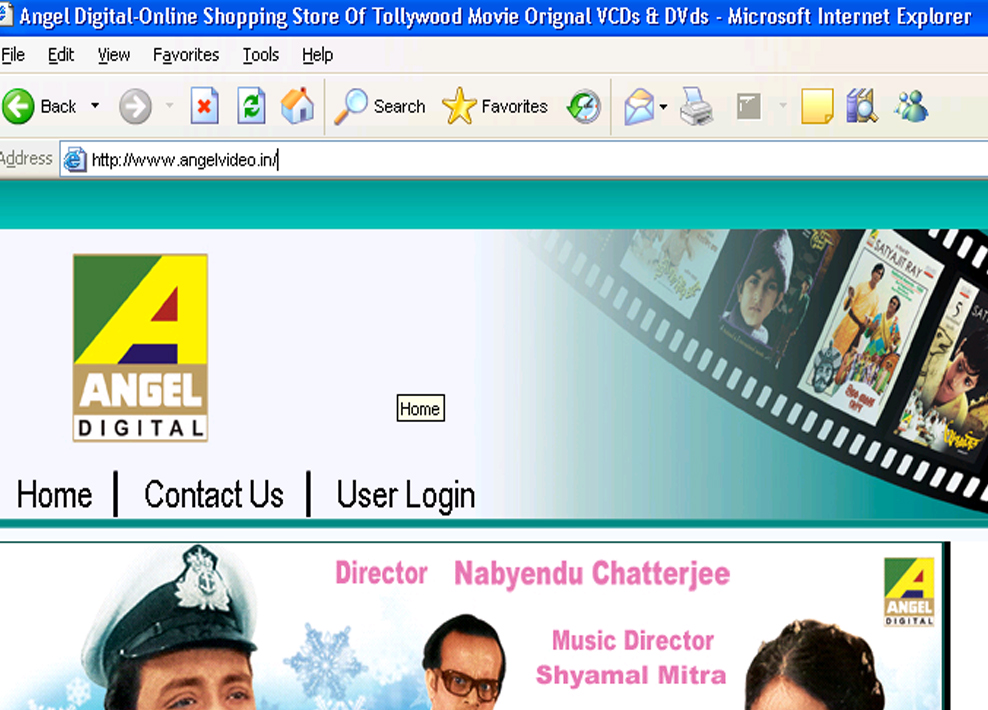Screen dimensions: 988x710
Task: Launch the Messenger people icon
Action: point(911,106)
